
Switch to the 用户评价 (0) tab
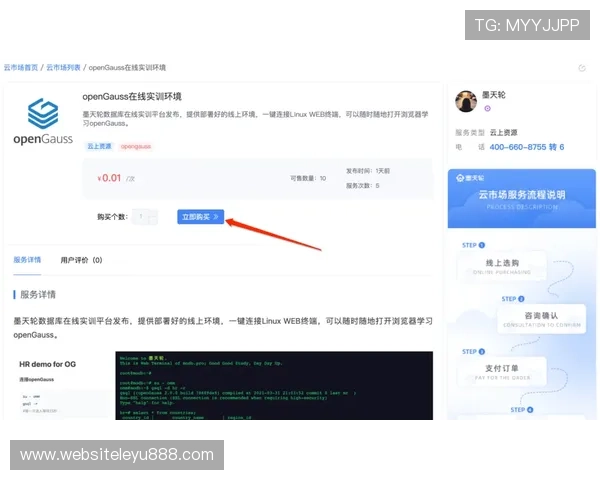coord(82,260)
